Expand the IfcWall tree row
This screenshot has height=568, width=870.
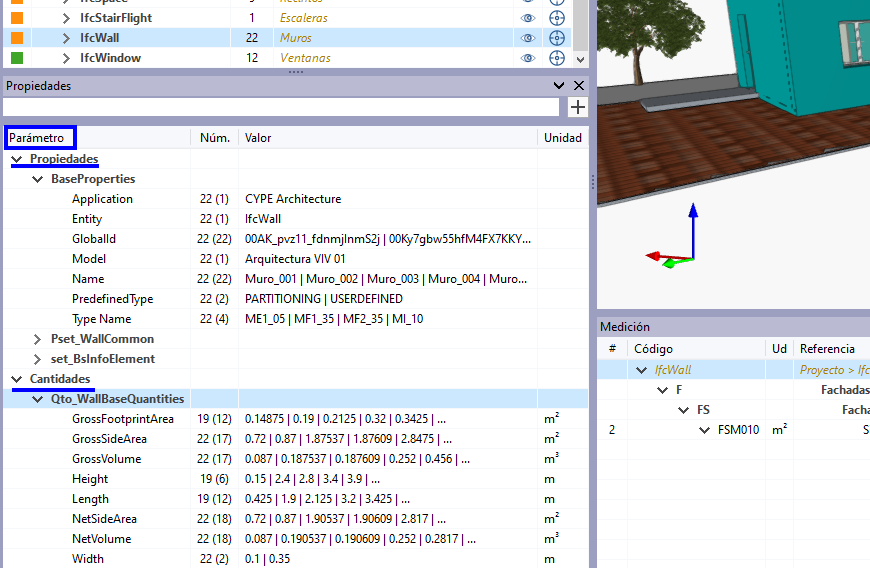coord(66,38)
